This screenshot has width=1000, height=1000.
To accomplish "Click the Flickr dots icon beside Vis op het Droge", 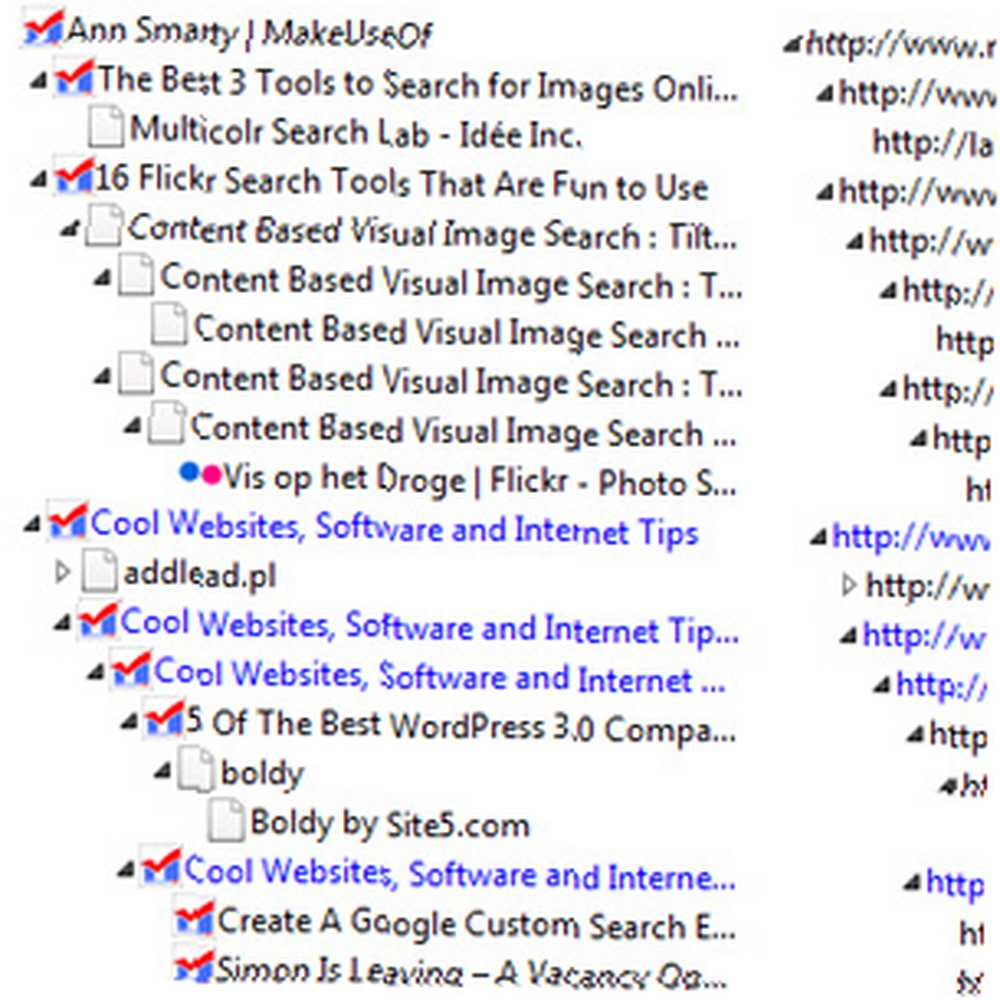I will tap(200, 473).
